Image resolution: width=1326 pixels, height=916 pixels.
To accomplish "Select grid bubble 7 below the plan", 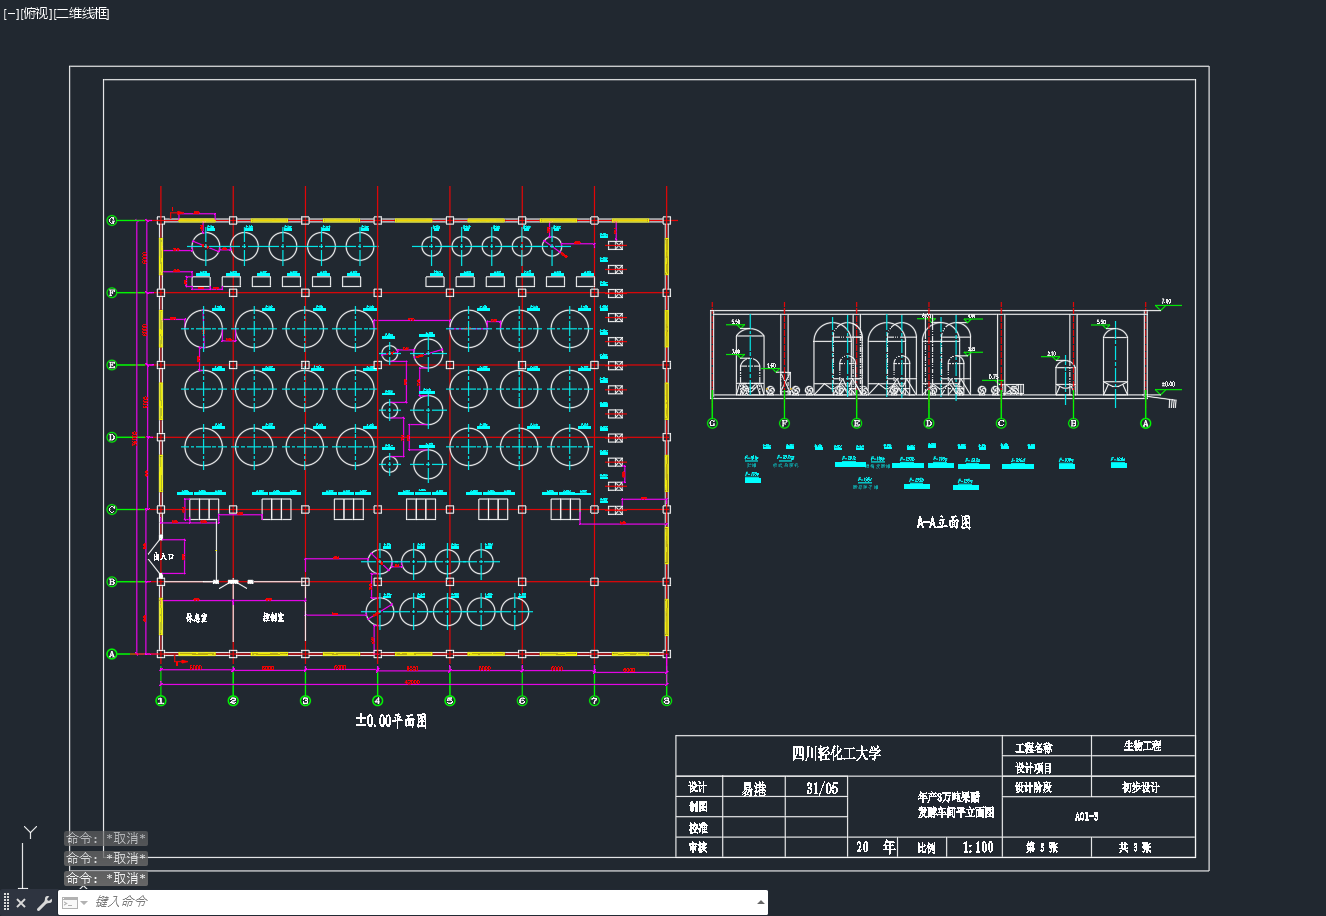I will click(594, 701).
